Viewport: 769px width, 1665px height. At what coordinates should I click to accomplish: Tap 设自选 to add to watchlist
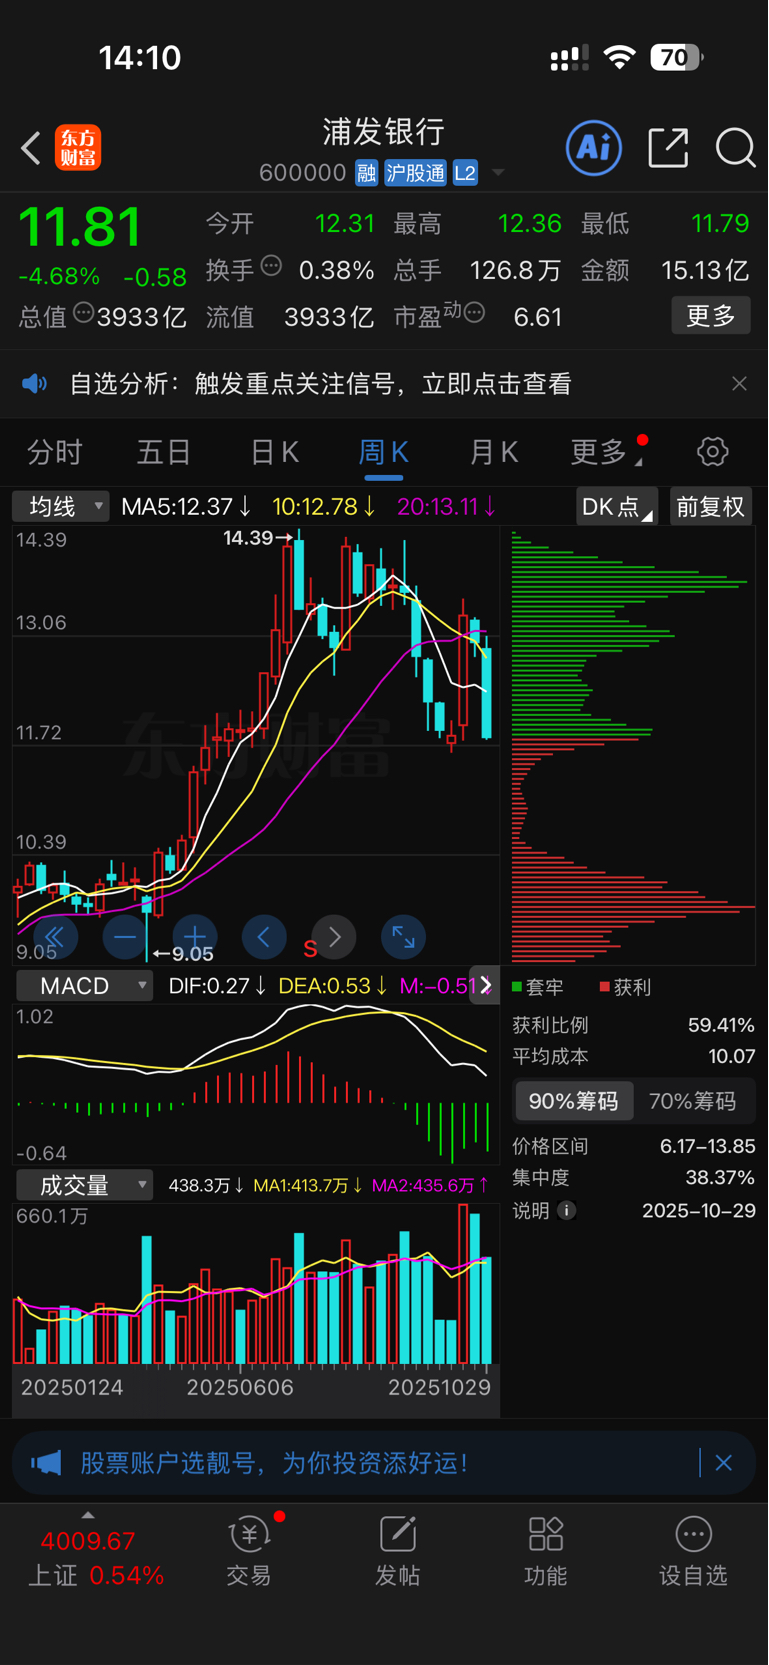pyautogui.click(x=693, y=1552)
